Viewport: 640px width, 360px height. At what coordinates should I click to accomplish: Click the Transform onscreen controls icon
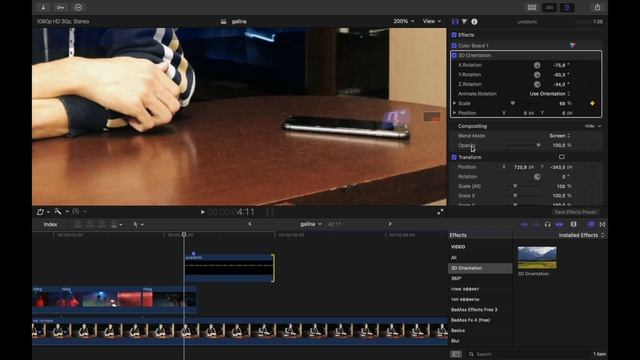(562, 157)
